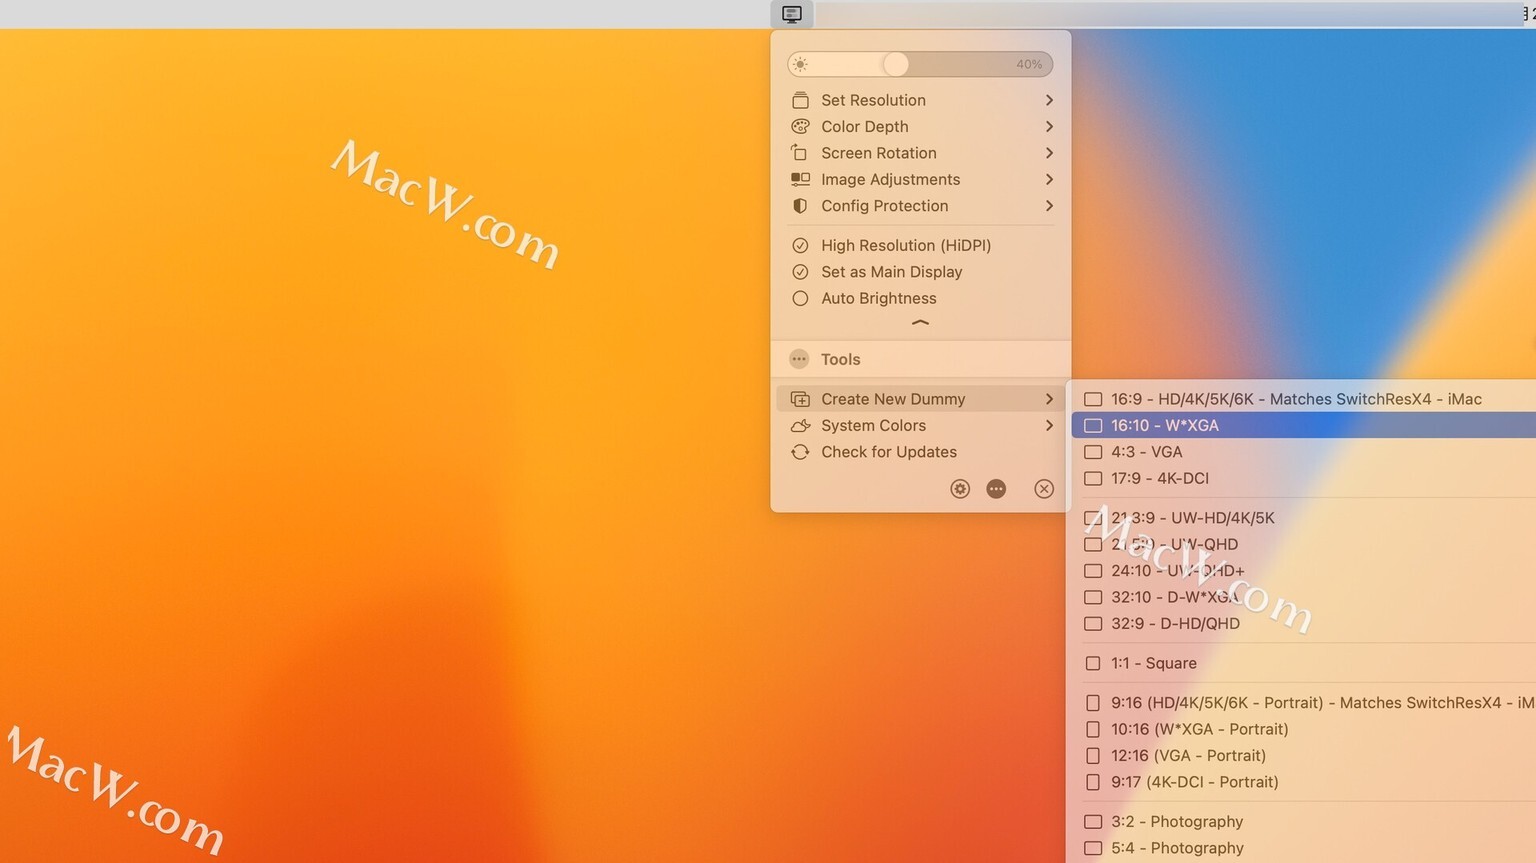
Task: Click display icon beside 16:10 W*XGA
Action: [x=1093, y=425]
